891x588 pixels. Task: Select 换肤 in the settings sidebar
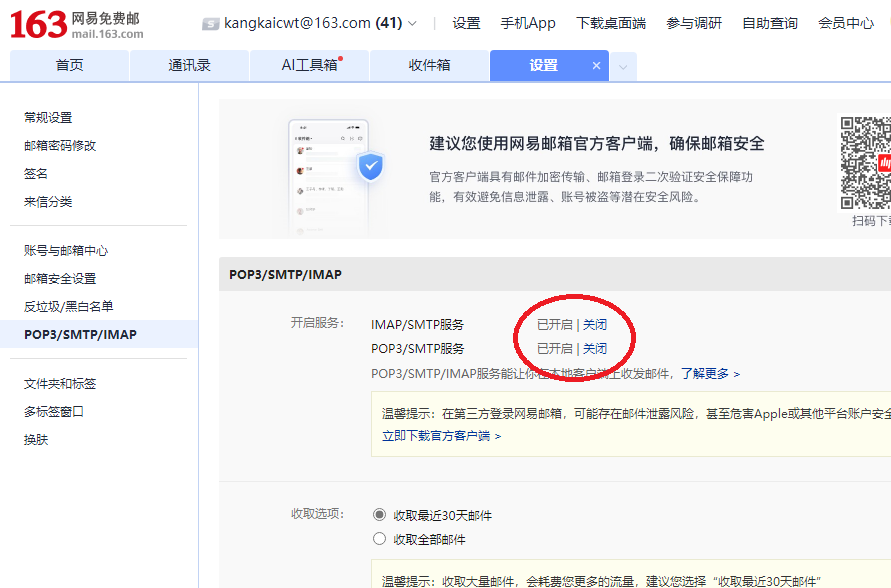click(36, 440)
